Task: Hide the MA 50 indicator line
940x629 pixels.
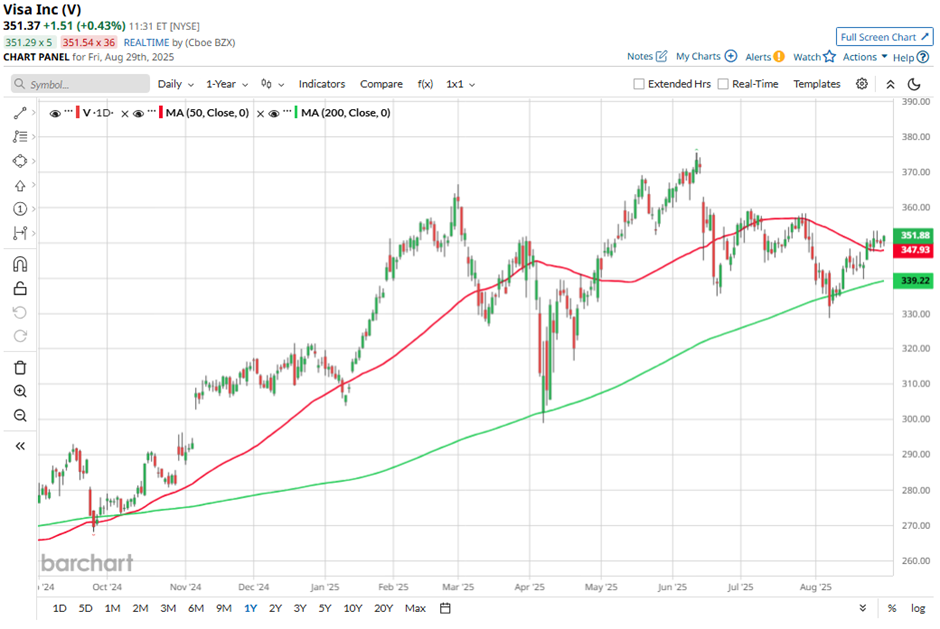Action: pyautogui.click(x=138, y=113)
